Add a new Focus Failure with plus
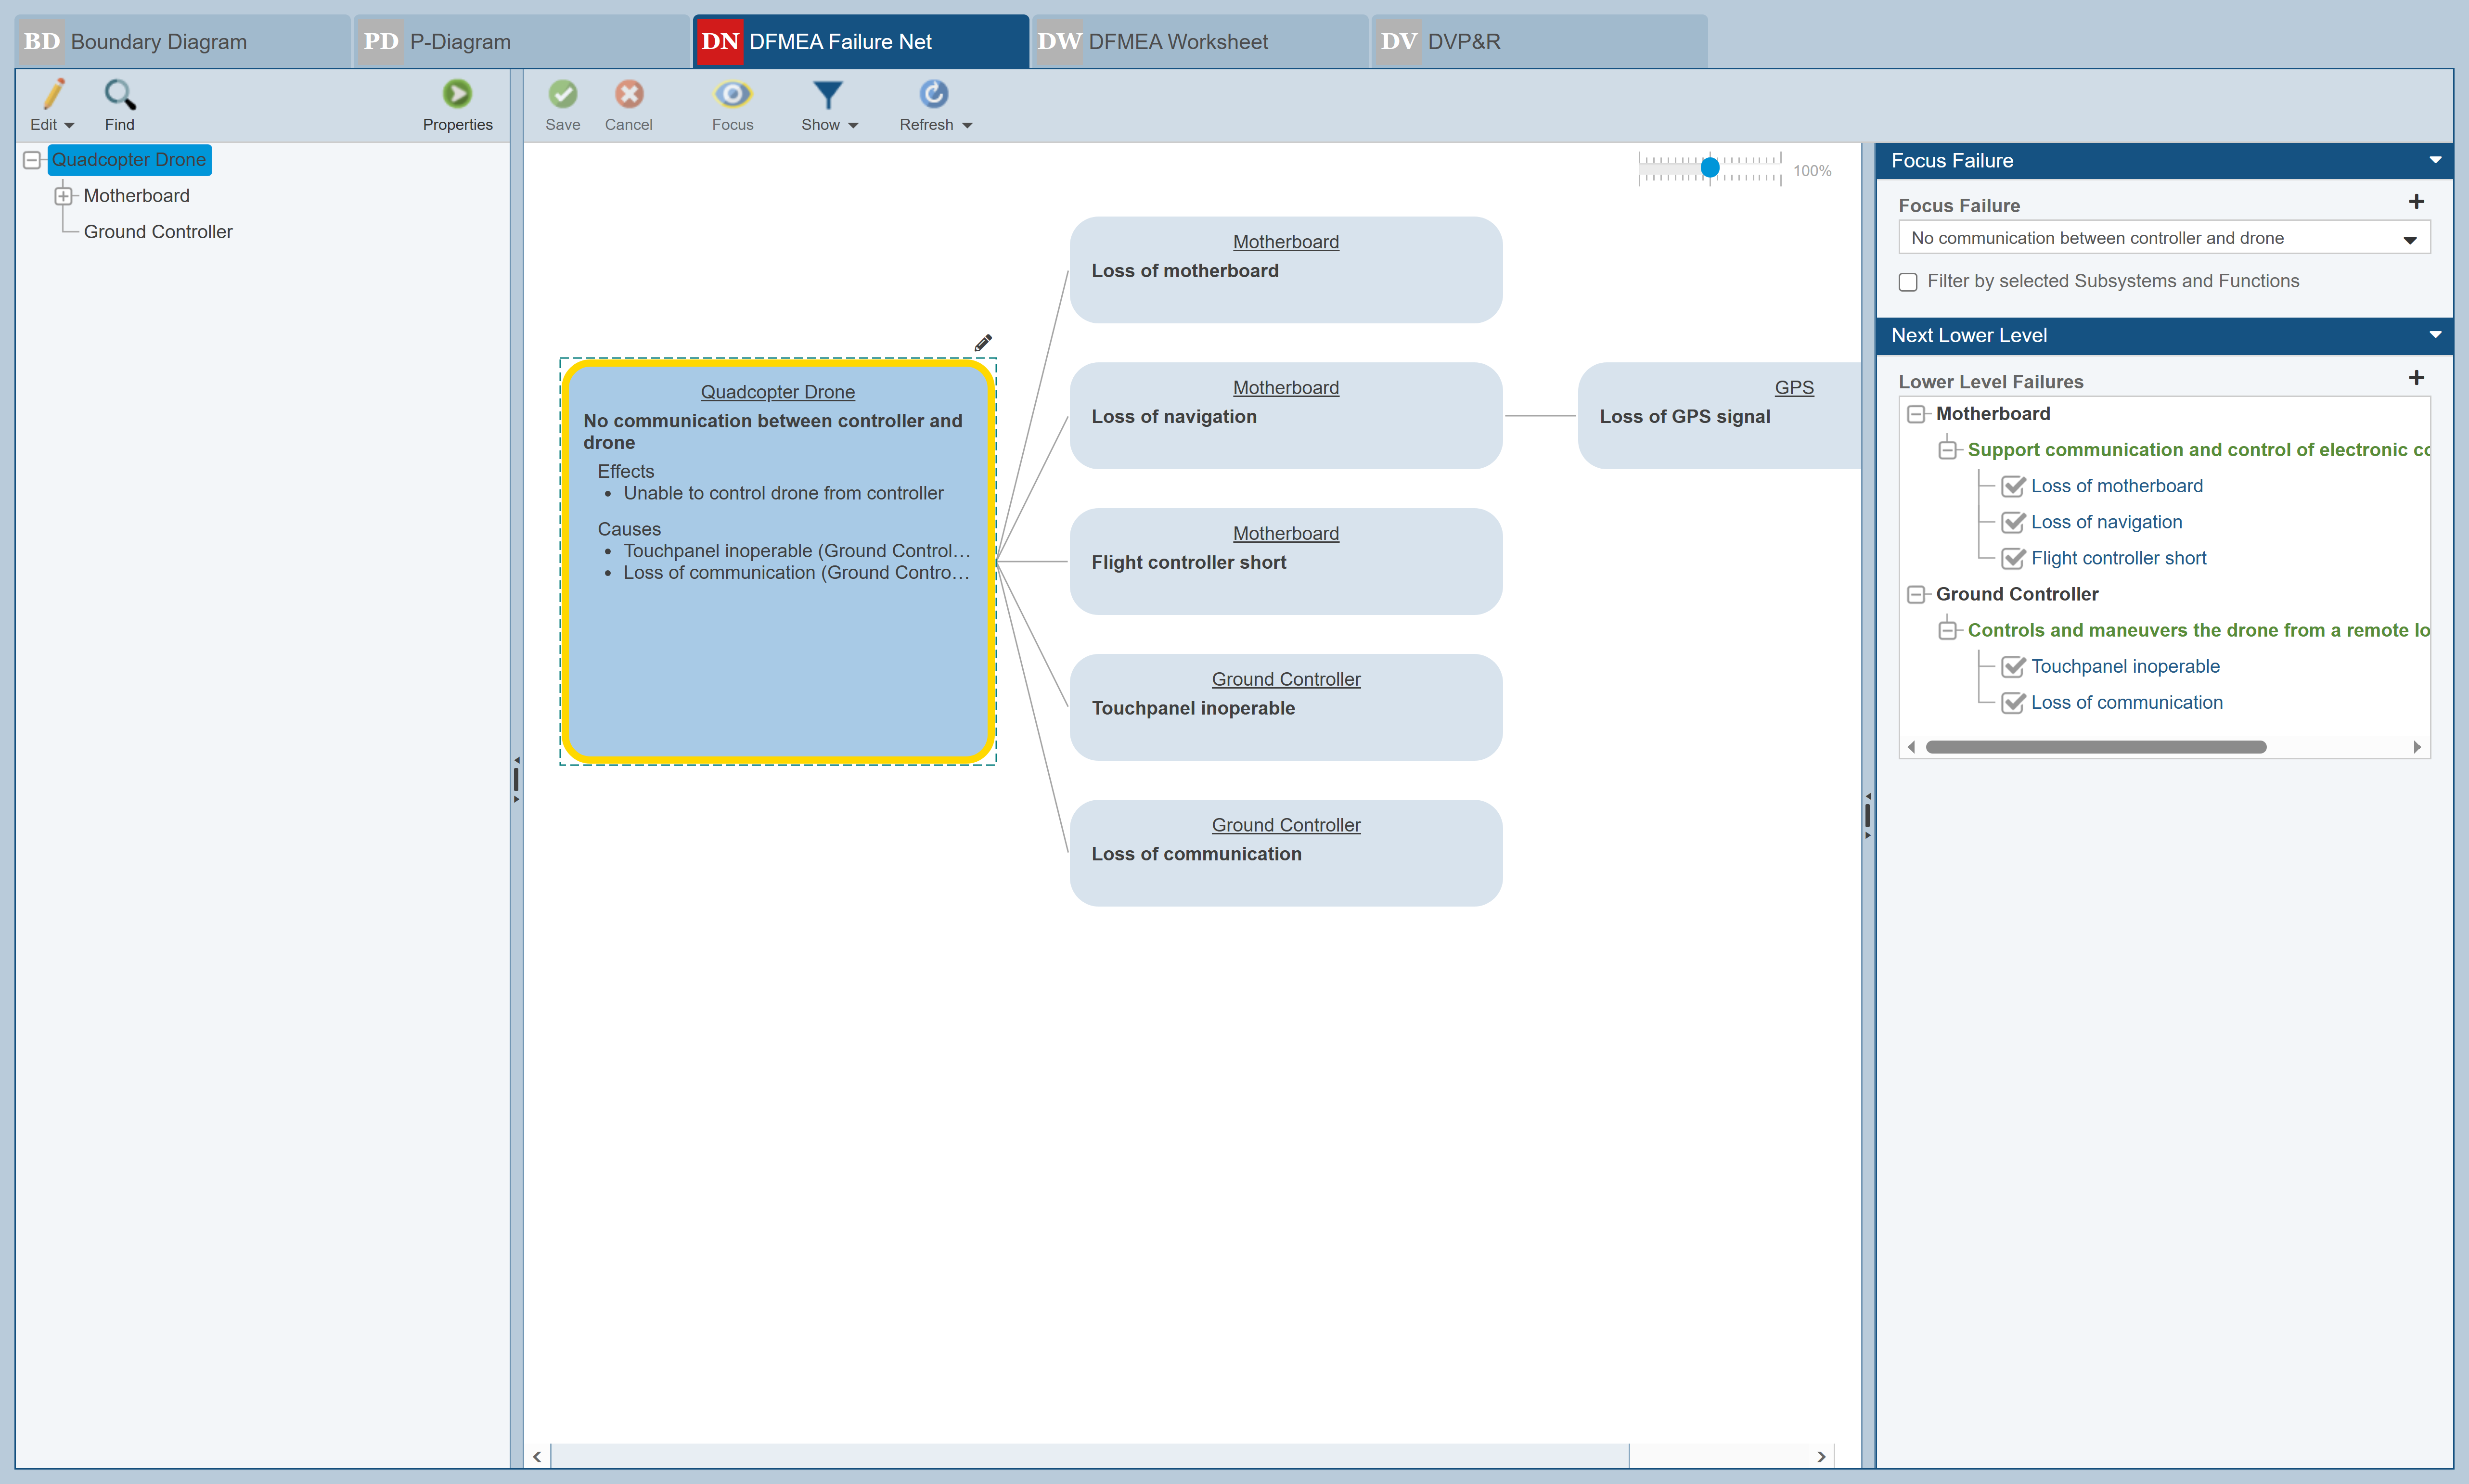The height and width of the screenshot is (1484, 2469). coord(2416,202)
